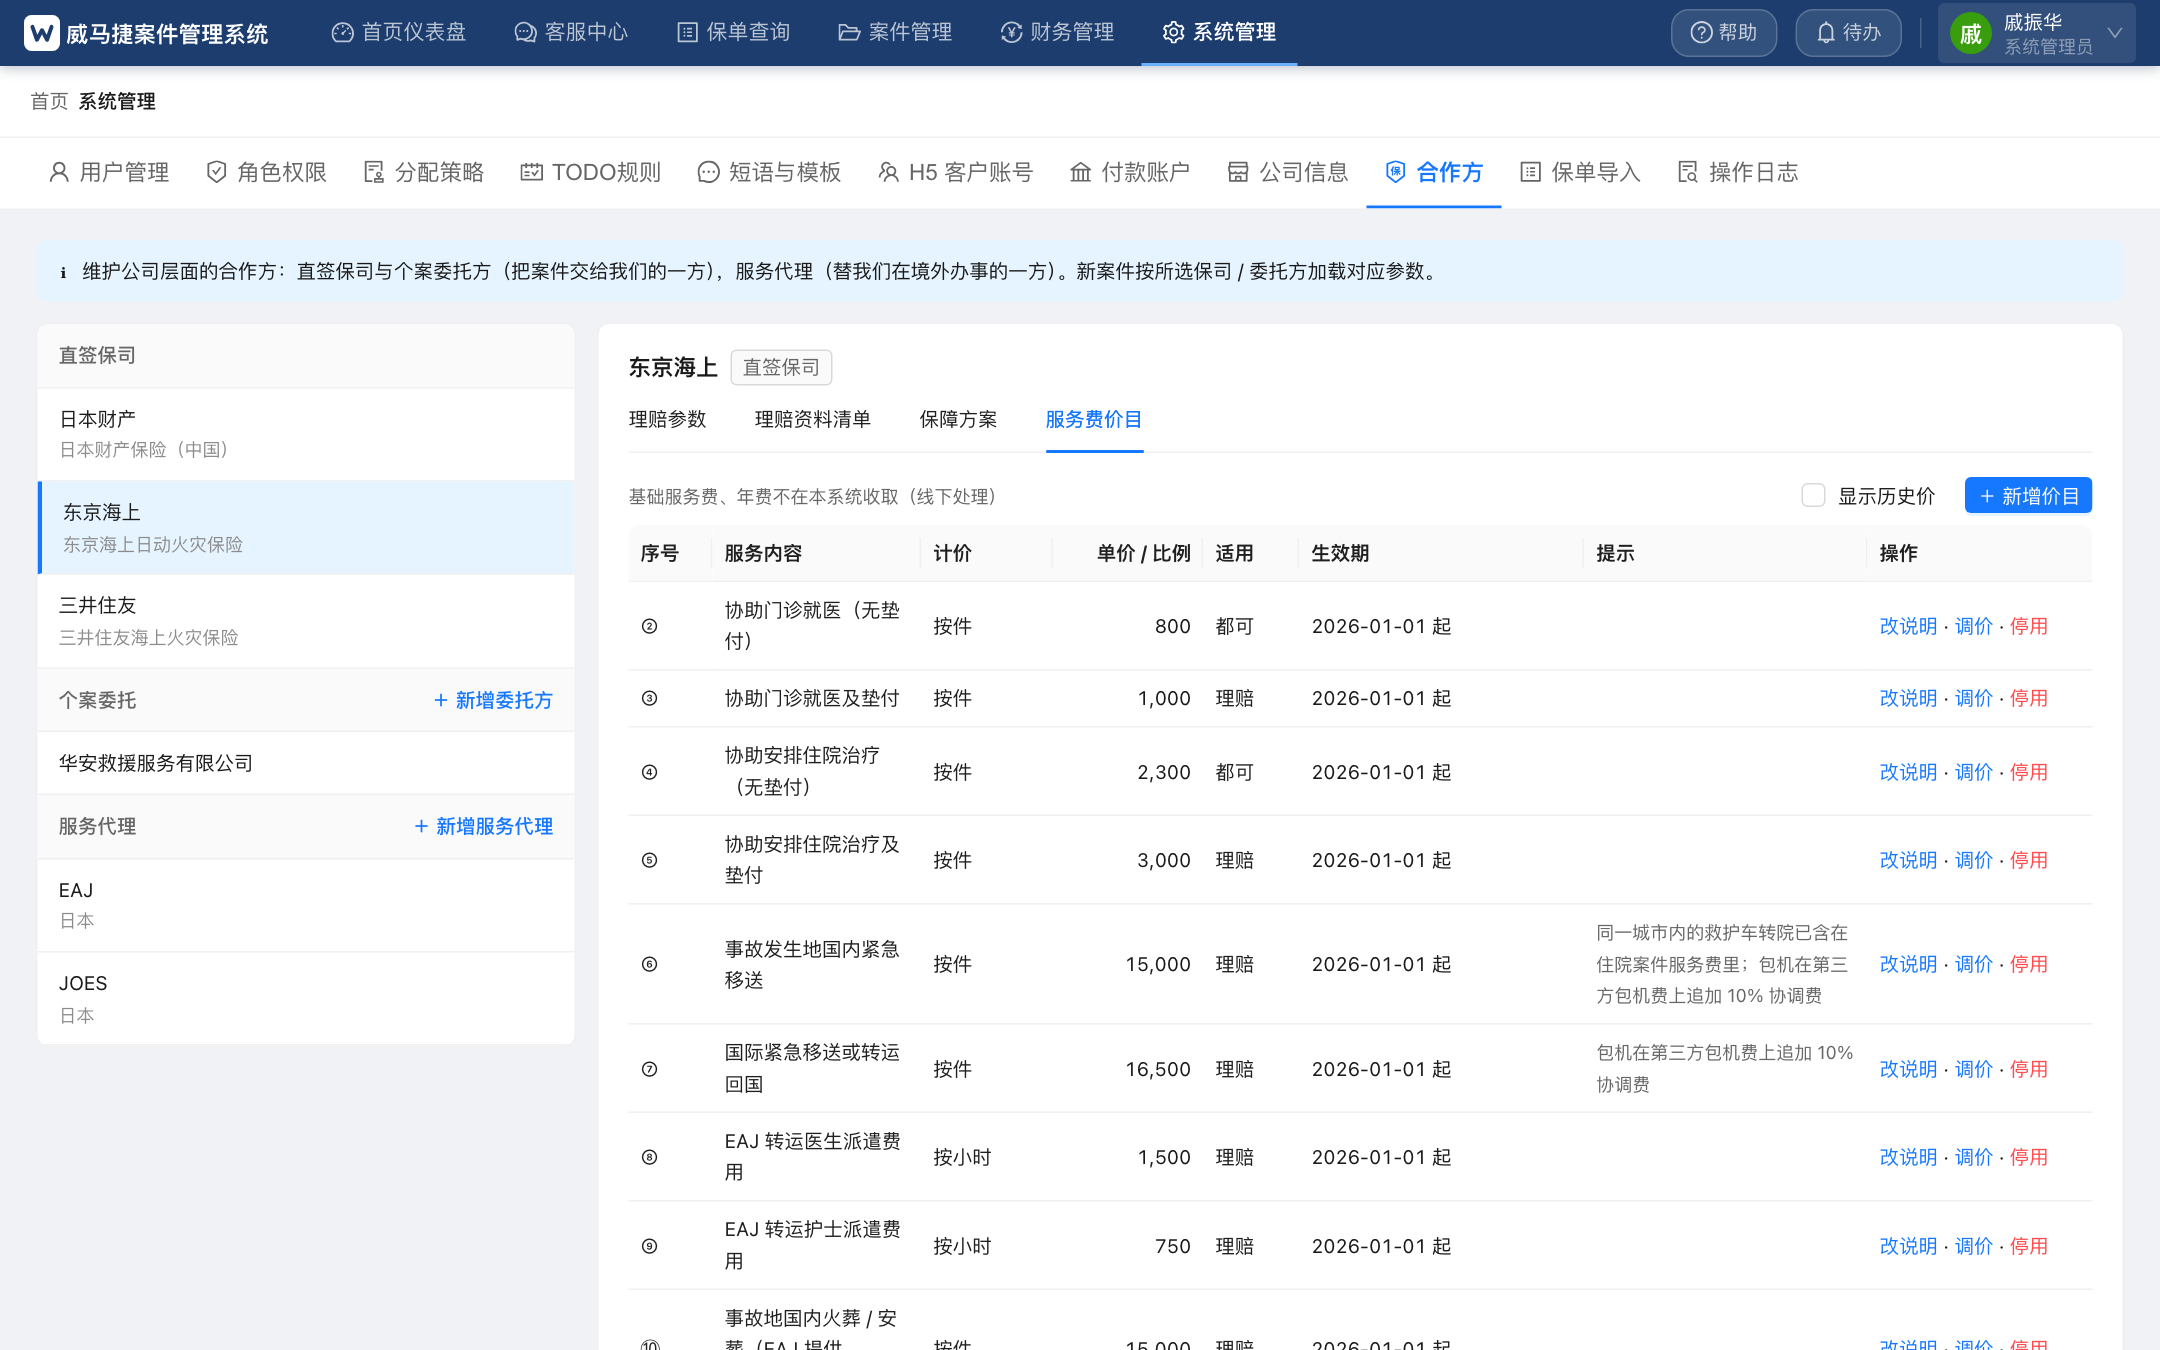2160x1350 pixels.
Task: Click the 案件管理 folder icon
Action: coord(849,33)
